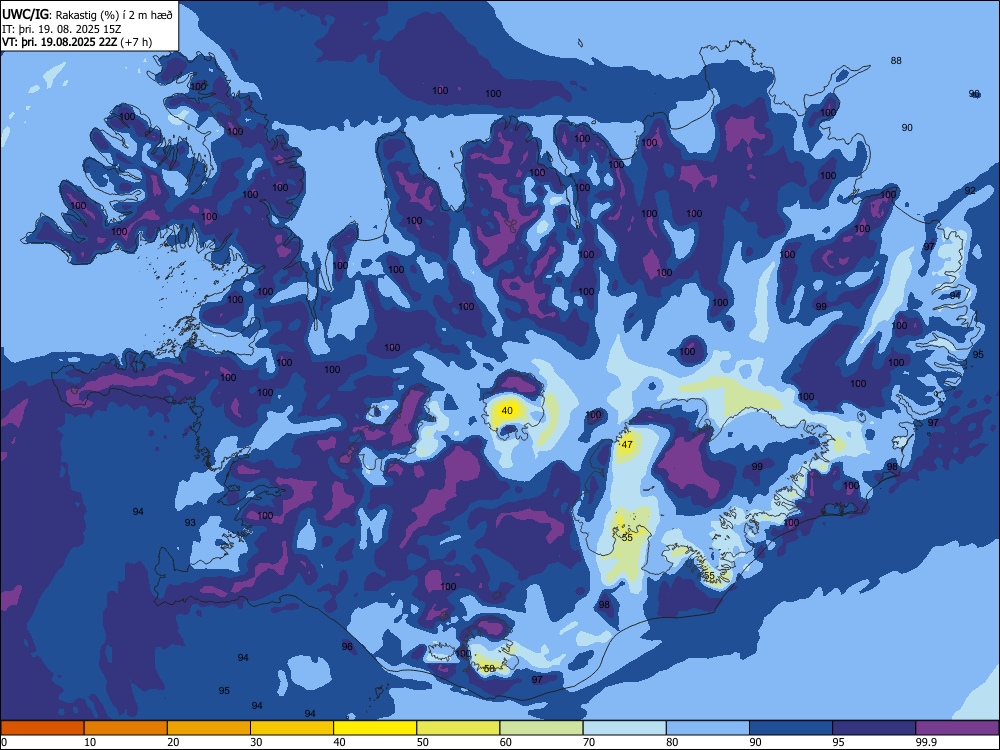The width and height of the screenshot is (1000, 750).
Task: Click the 99.9 label on the legend
Action: click(x=926, y=742)
